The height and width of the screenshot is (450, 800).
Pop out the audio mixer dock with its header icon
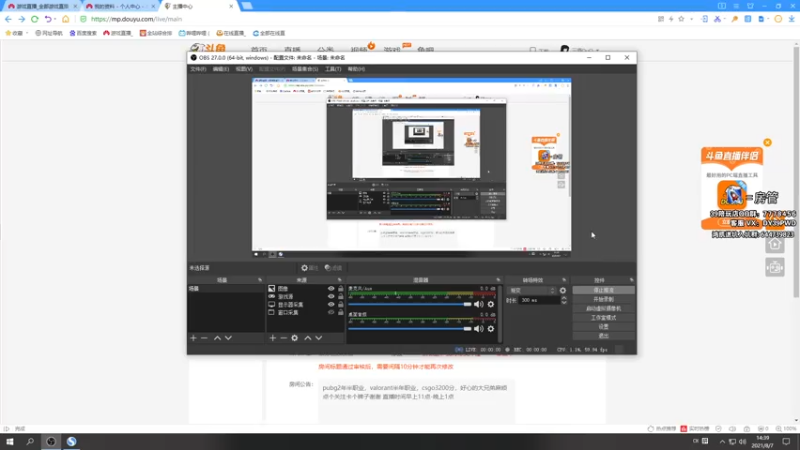pos(498,280)
